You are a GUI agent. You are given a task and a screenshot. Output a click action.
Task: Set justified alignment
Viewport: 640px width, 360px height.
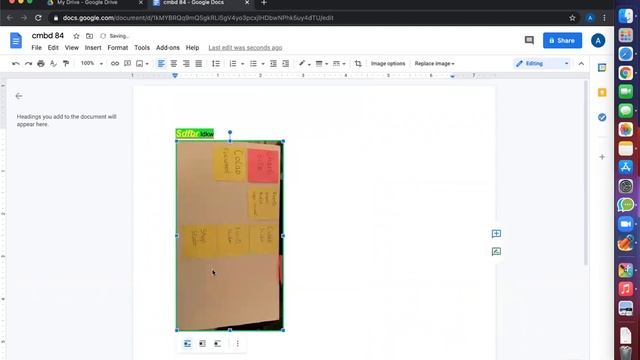[x=199, y=64]
